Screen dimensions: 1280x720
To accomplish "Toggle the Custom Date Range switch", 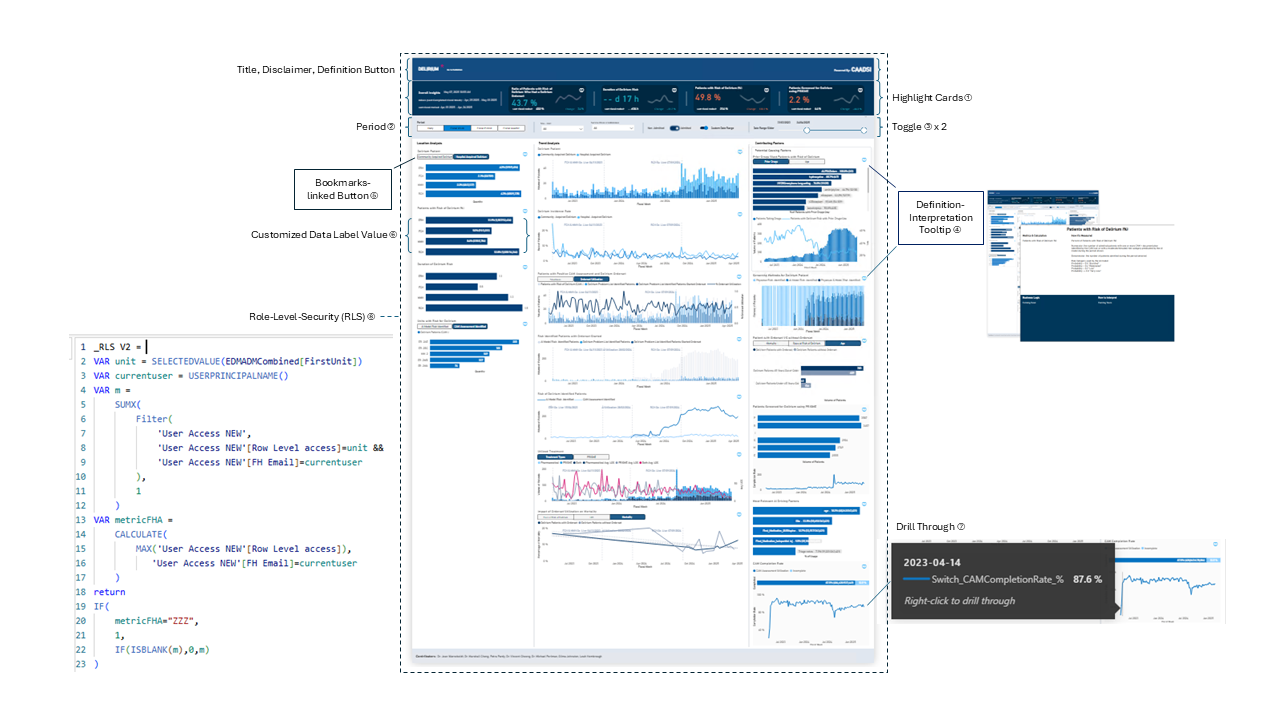I will click(704, 128).
